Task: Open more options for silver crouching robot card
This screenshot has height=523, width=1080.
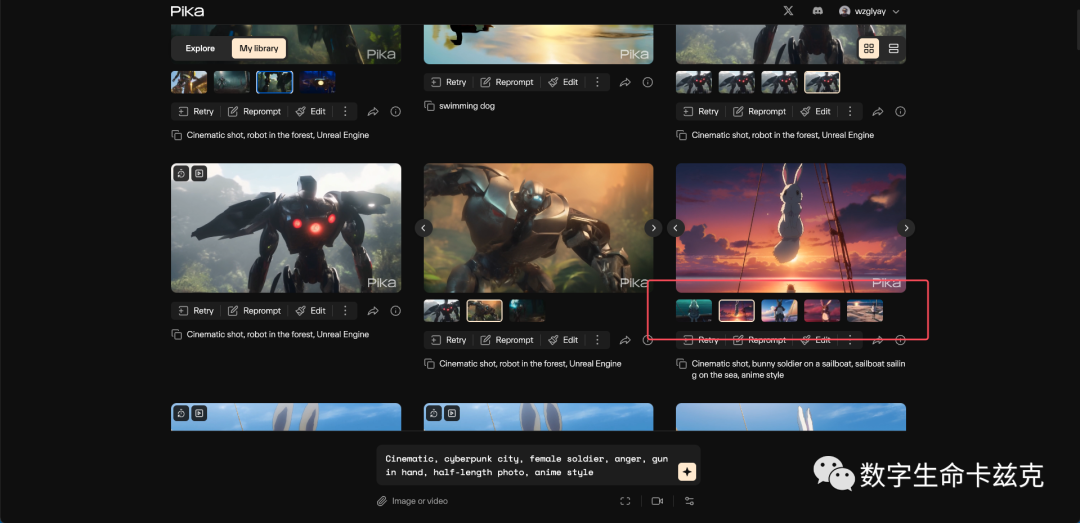Action: [597, 340]
